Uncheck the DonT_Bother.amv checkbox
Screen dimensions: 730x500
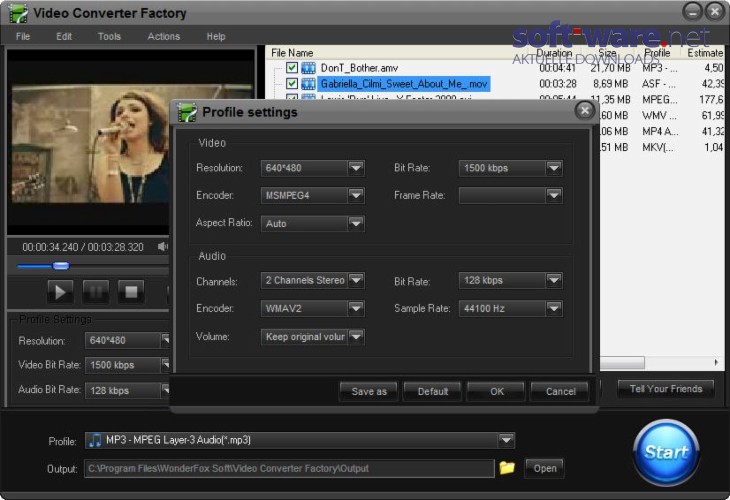292,68
